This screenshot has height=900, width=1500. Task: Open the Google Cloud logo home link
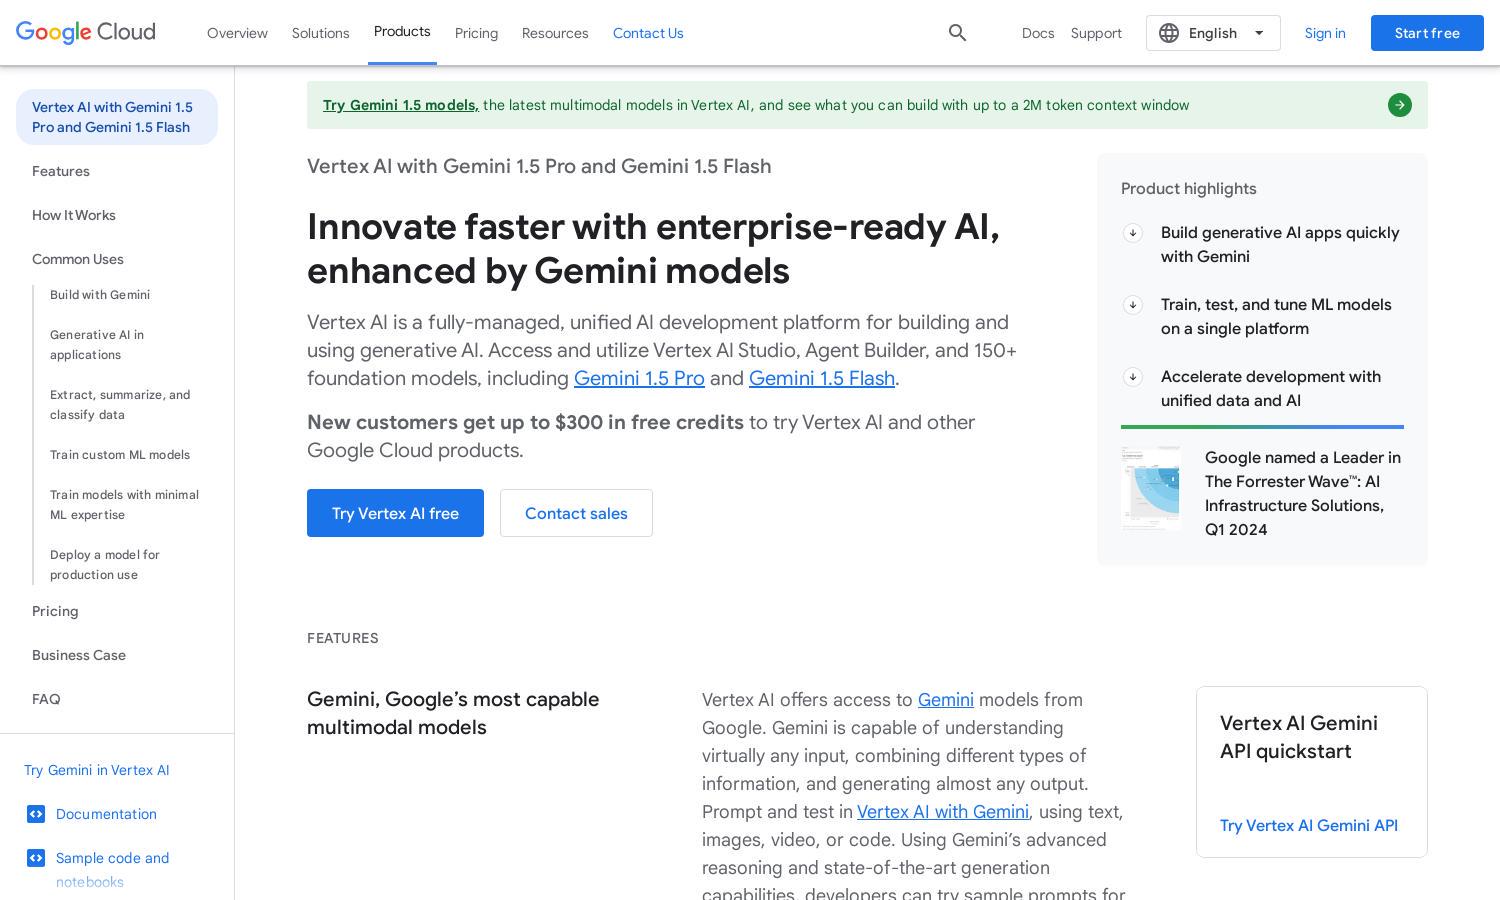(x=86, y=33)
